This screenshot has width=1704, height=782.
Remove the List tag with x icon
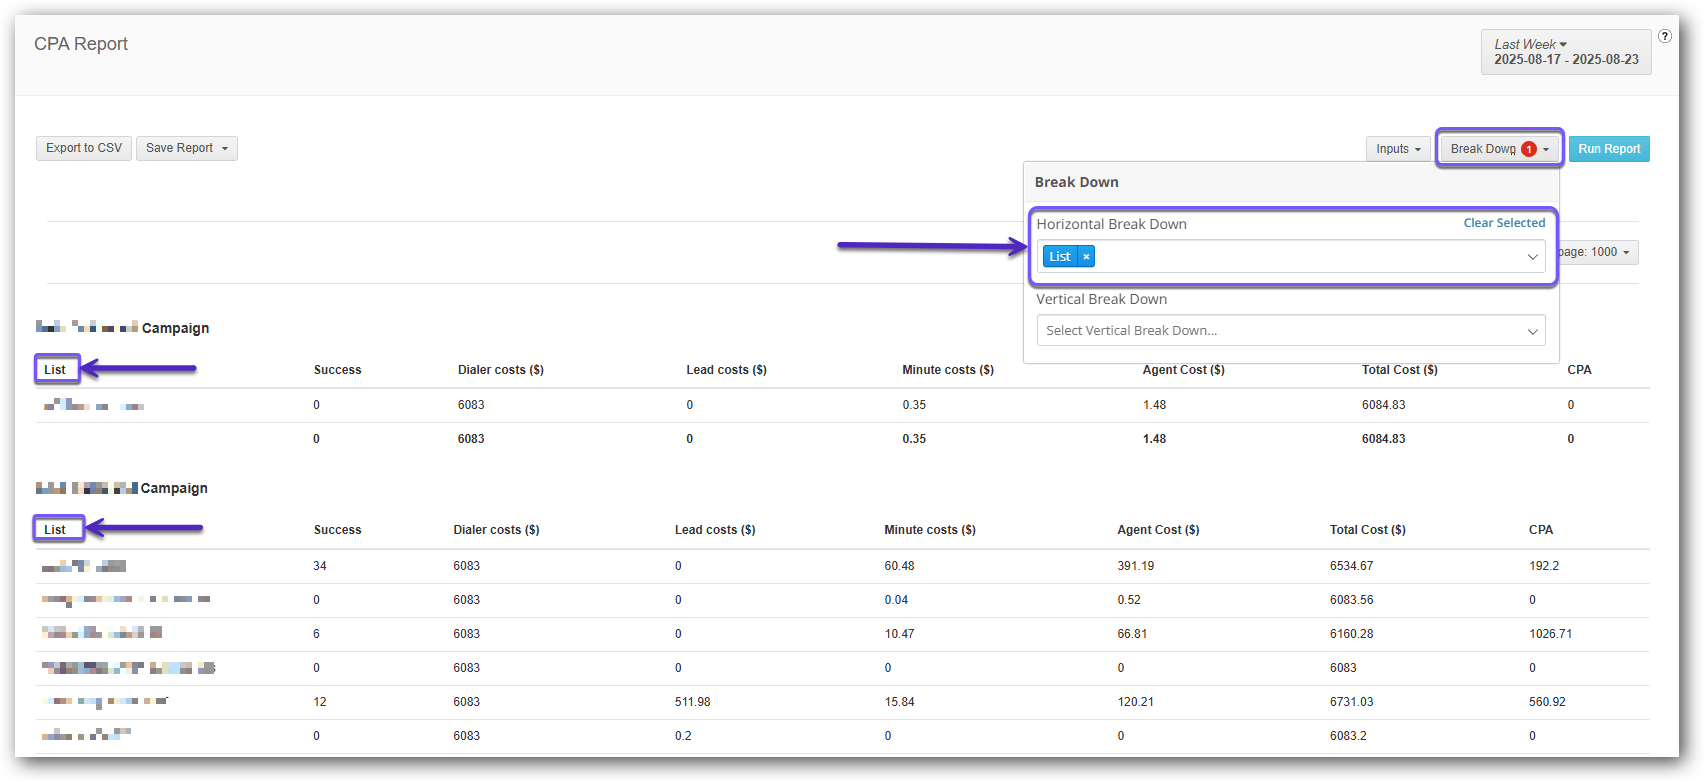(1086, 257)
